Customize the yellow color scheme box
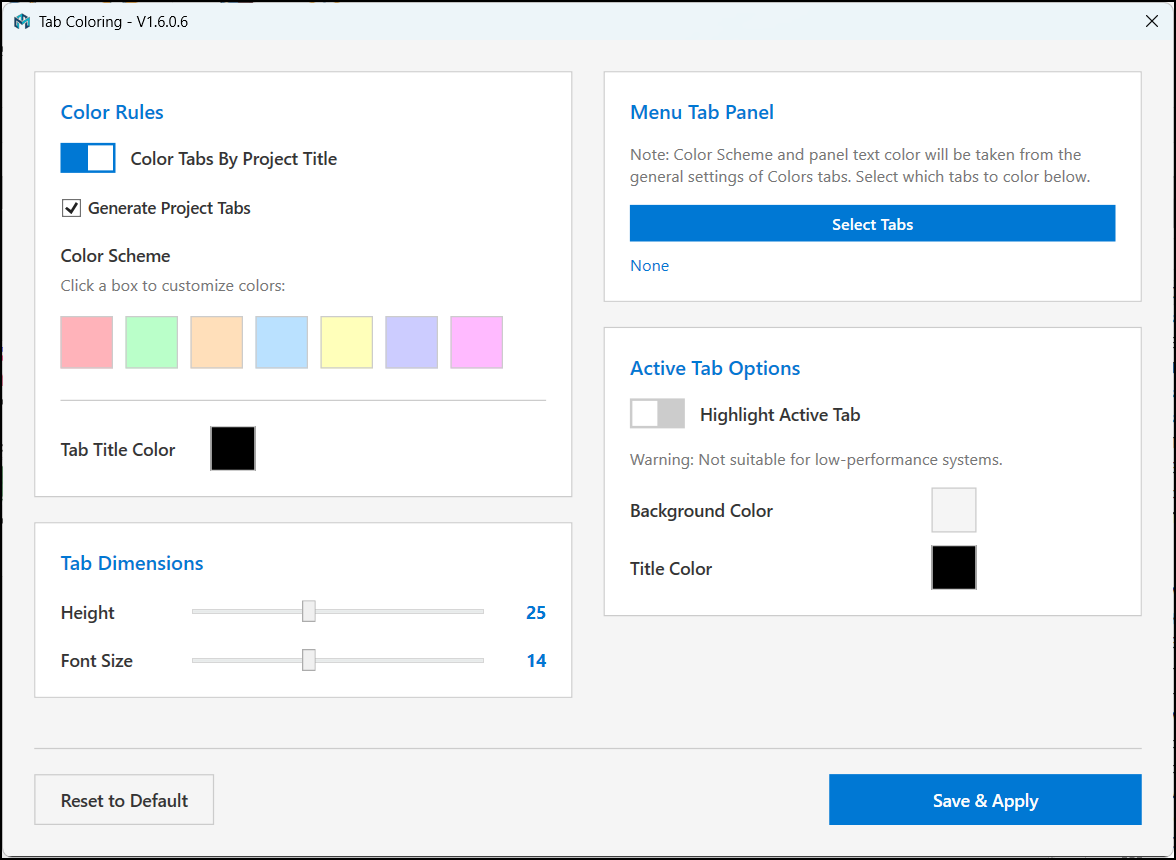Image resolution: width=1176 pixels, height=860 pixels. pos(346,343)
